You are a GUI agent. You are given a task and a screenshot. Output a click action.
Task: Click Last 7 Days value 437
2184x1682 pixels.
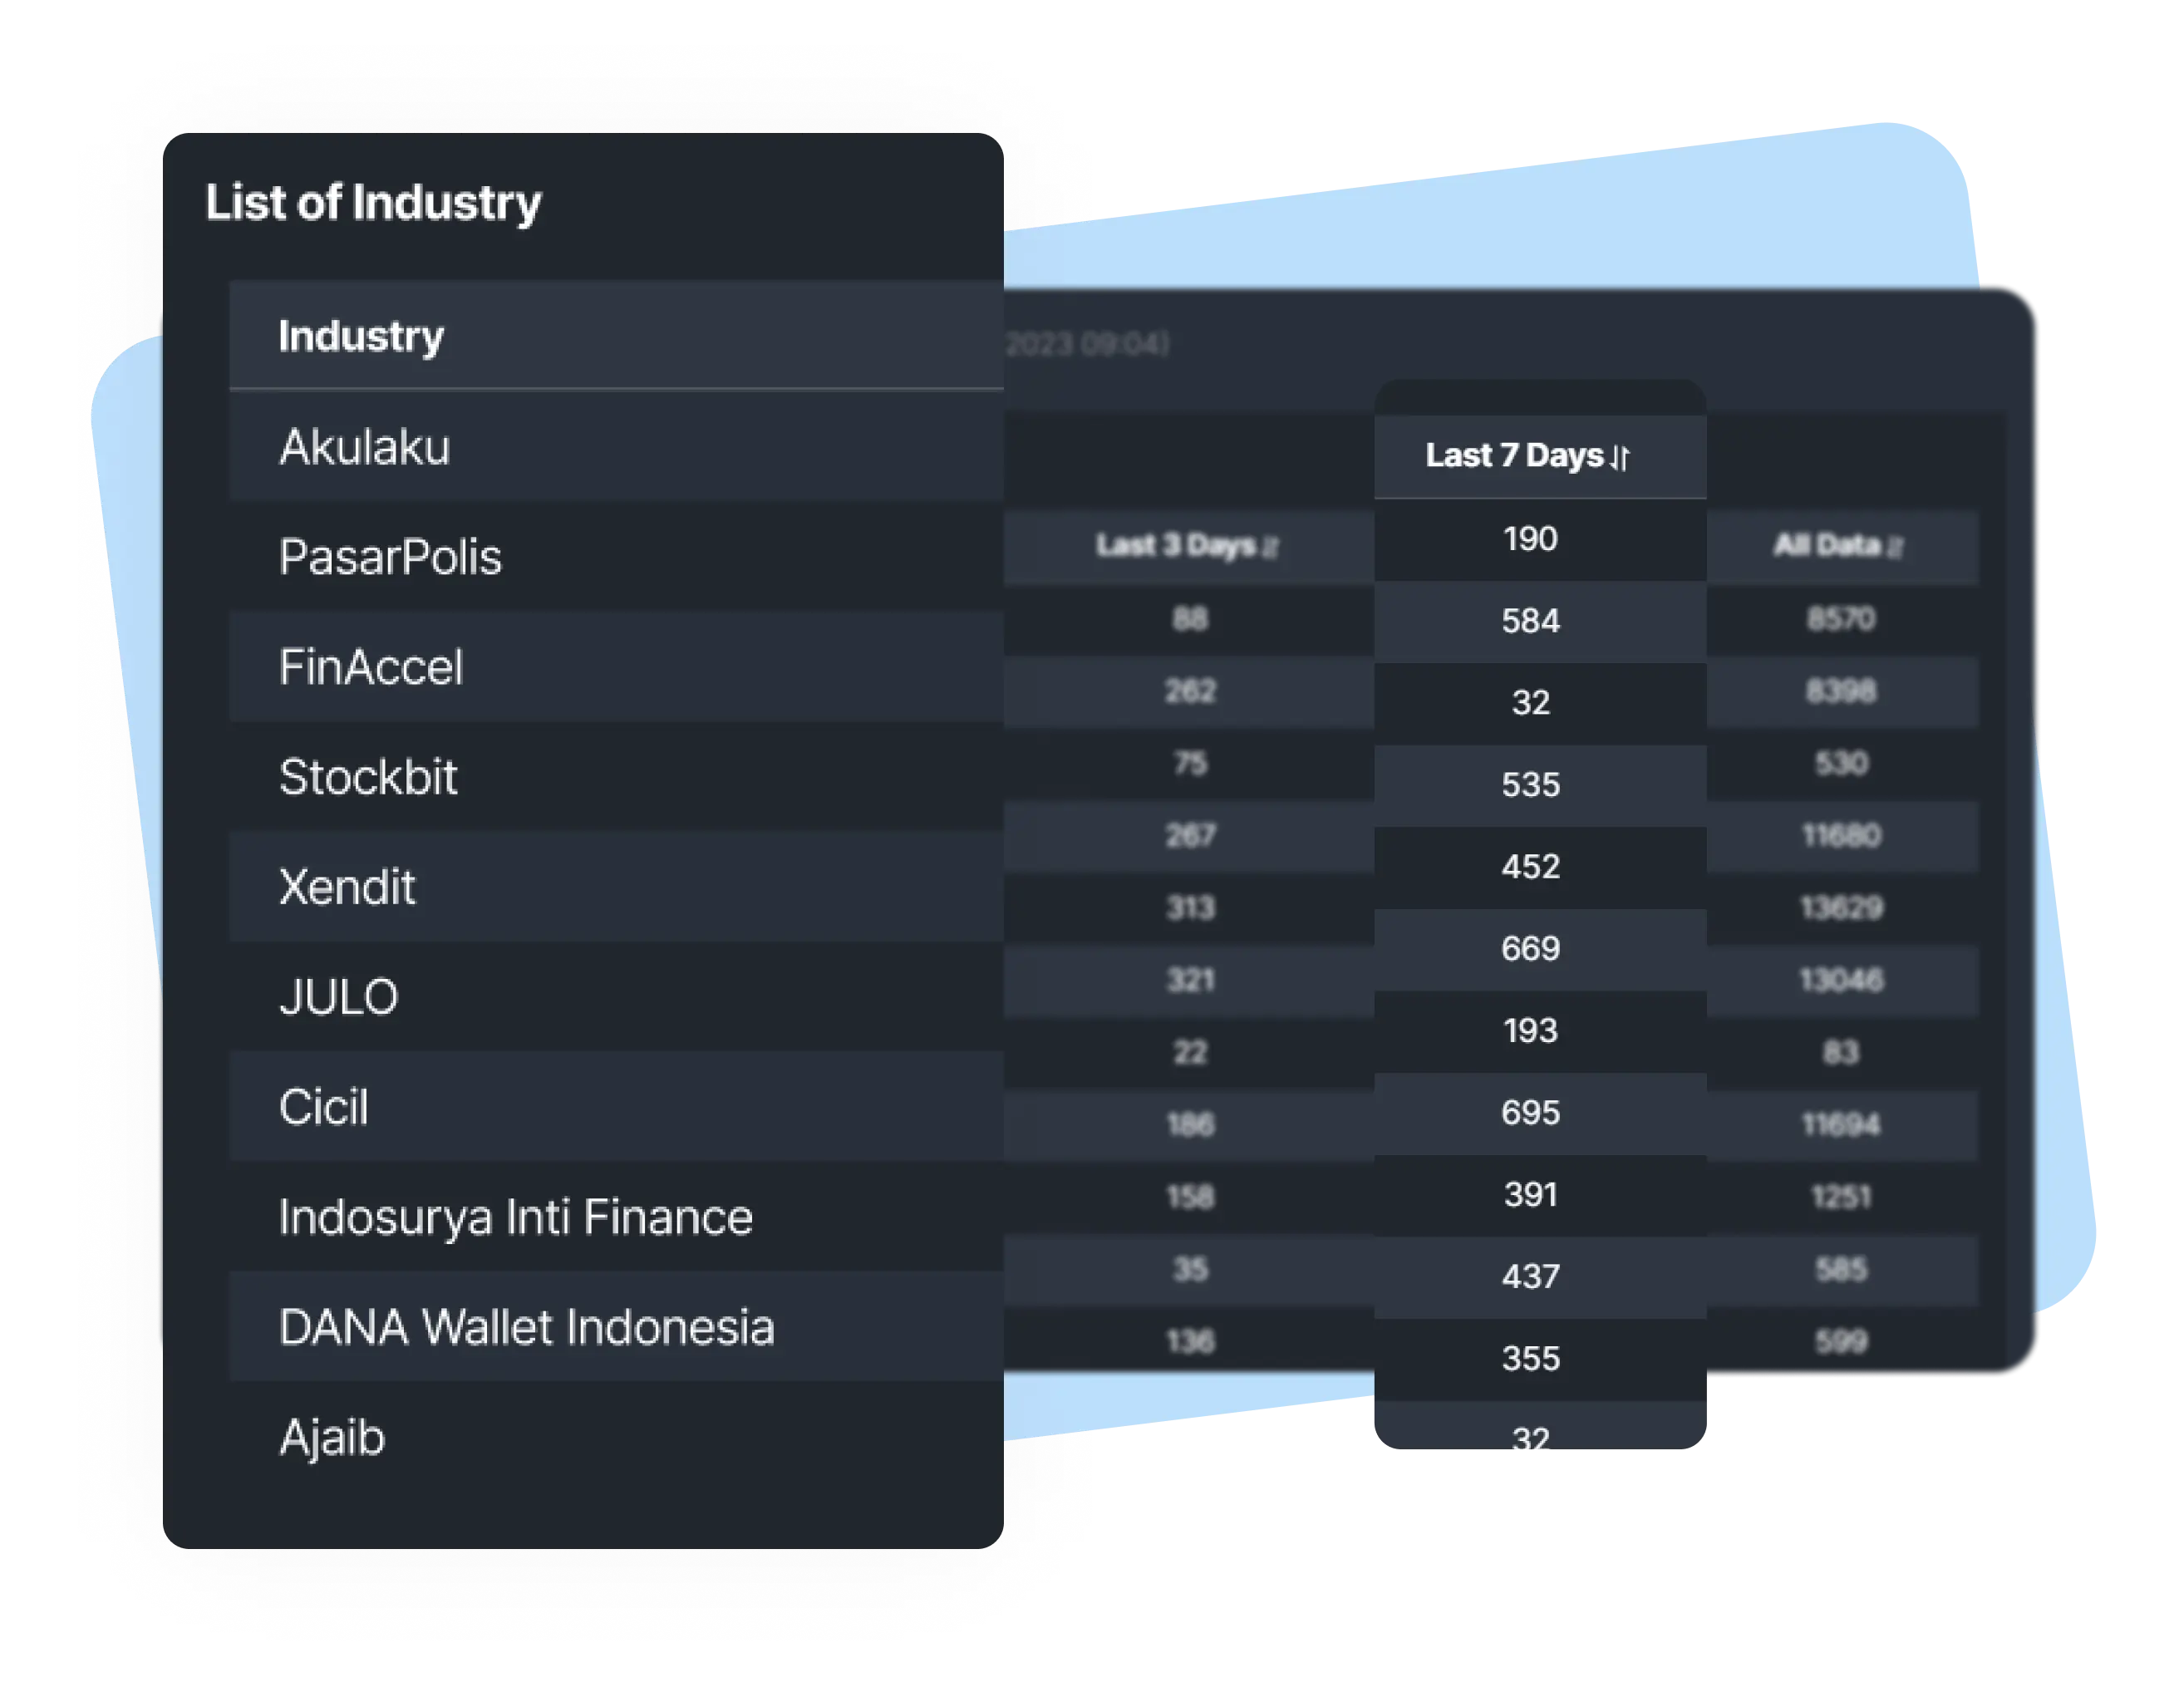(x=1530, y=1277)
